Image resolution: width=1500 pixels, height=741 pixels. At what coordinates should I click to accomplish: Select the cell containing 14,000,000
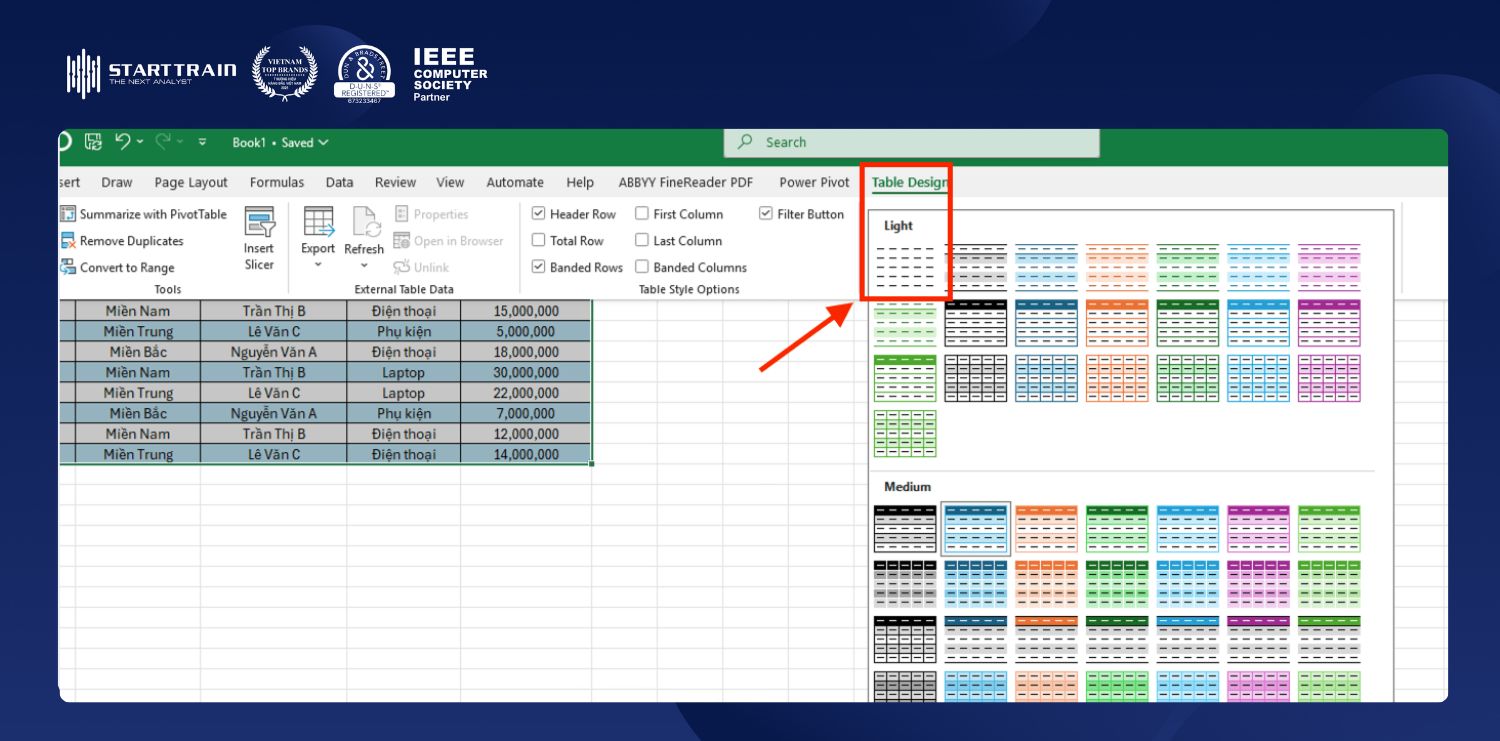pyautogui.click(x=526, y=454)
